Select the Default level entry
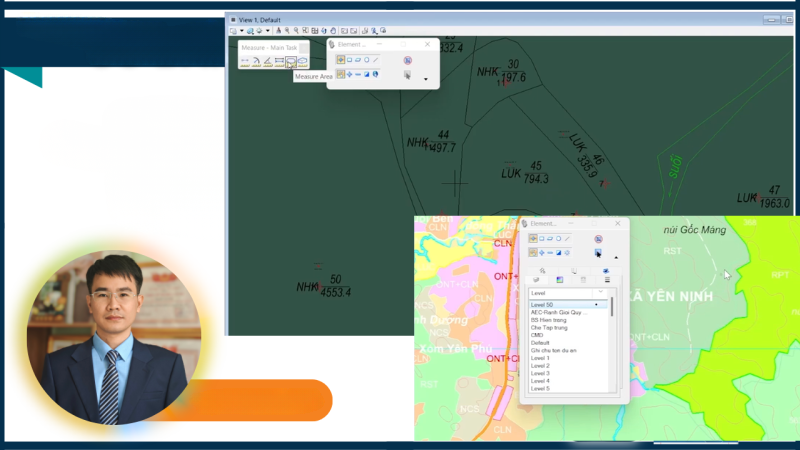The image size is (800, 450). [541, 343]
